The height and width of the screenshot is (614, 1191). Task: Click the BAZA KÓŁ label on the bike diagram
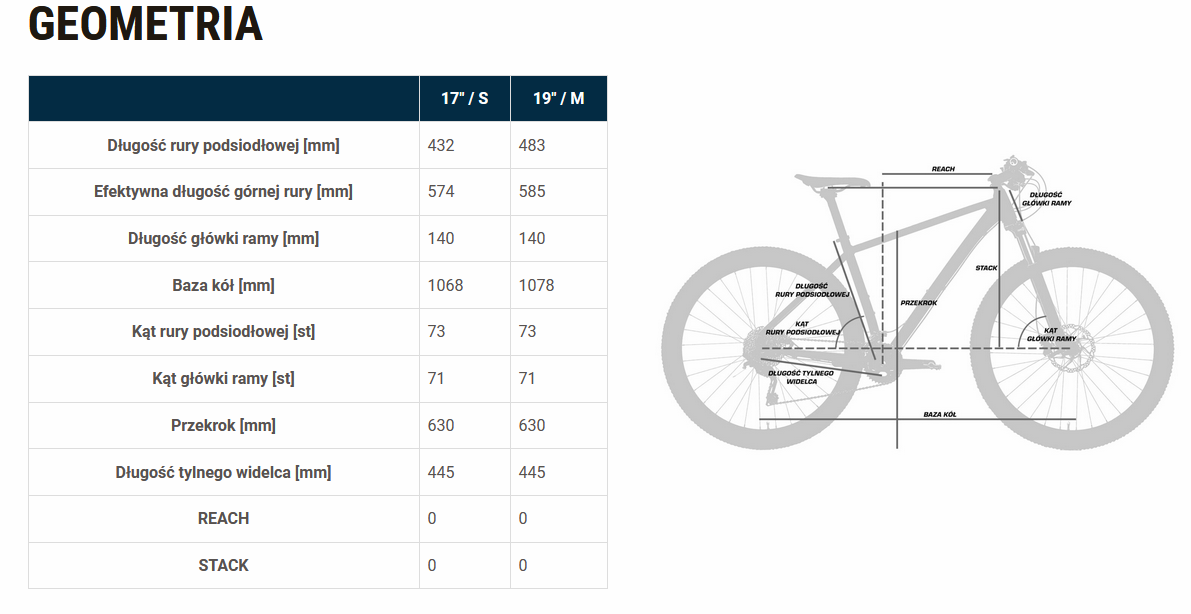tap(940, 413)
